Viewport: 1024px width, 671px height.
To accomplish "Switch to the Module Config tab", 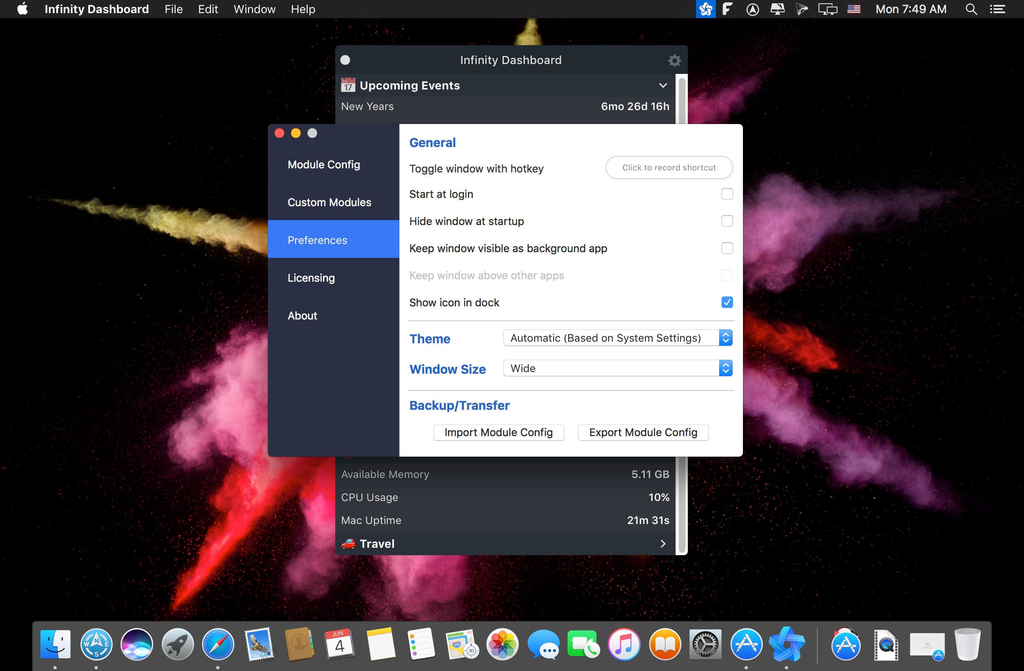I will point(323,165).
